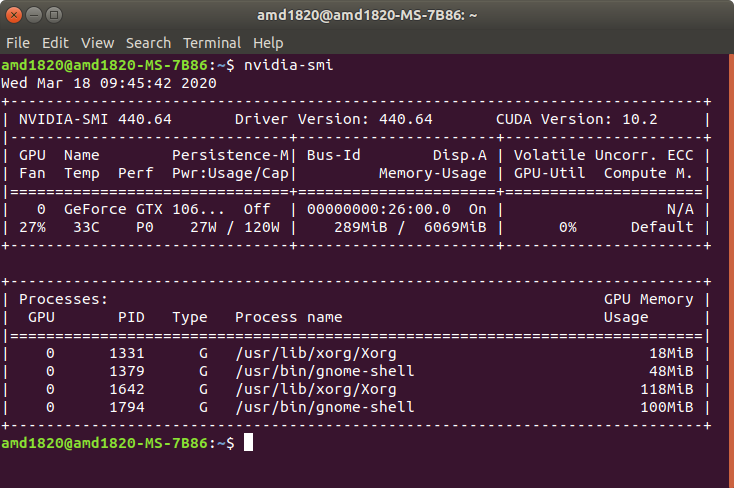This screenshot has width=734, height=488.
Task: Click the window title amd1820@amd1820-MS-7B86
Action: 367,15
